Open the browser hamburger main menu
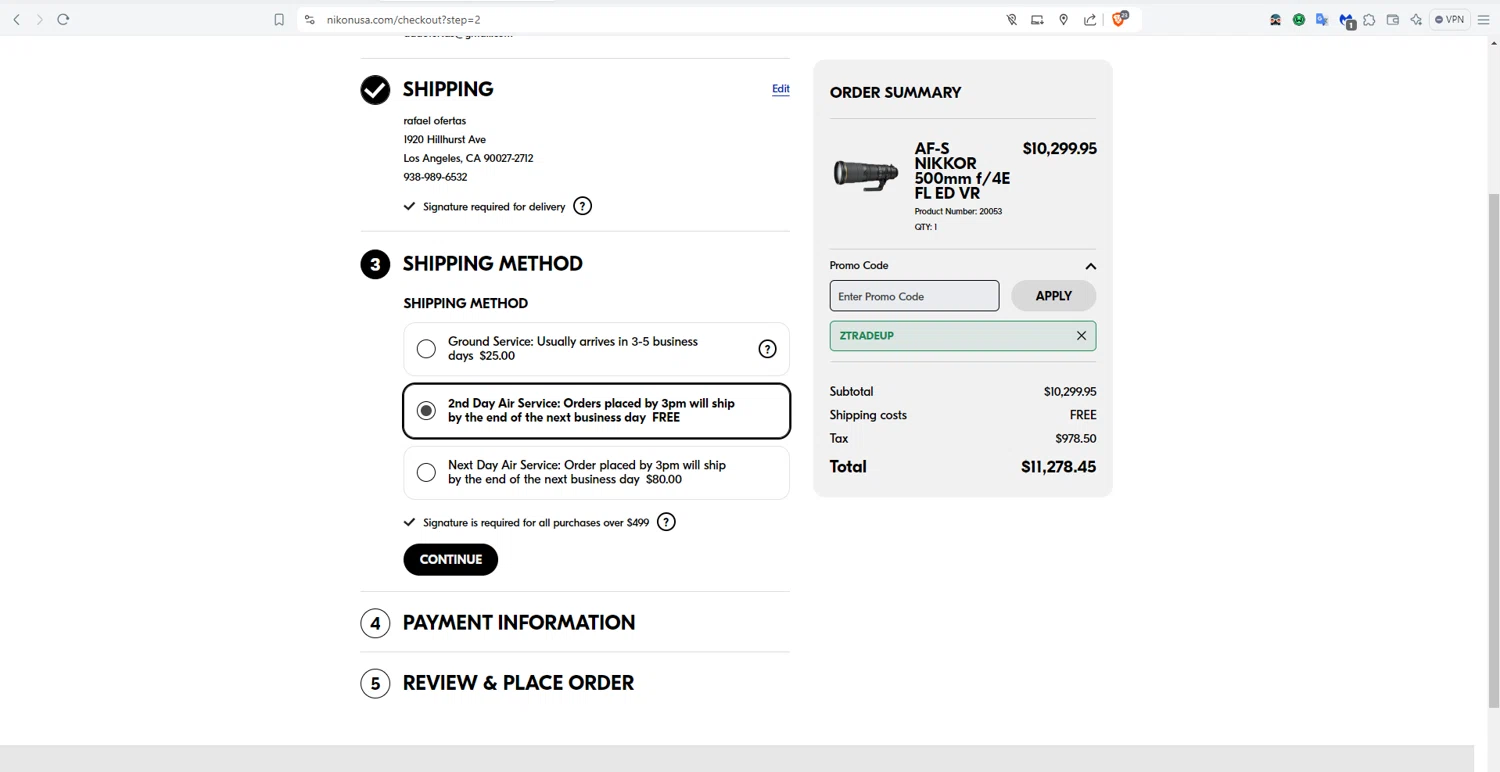 (1484, 19)
